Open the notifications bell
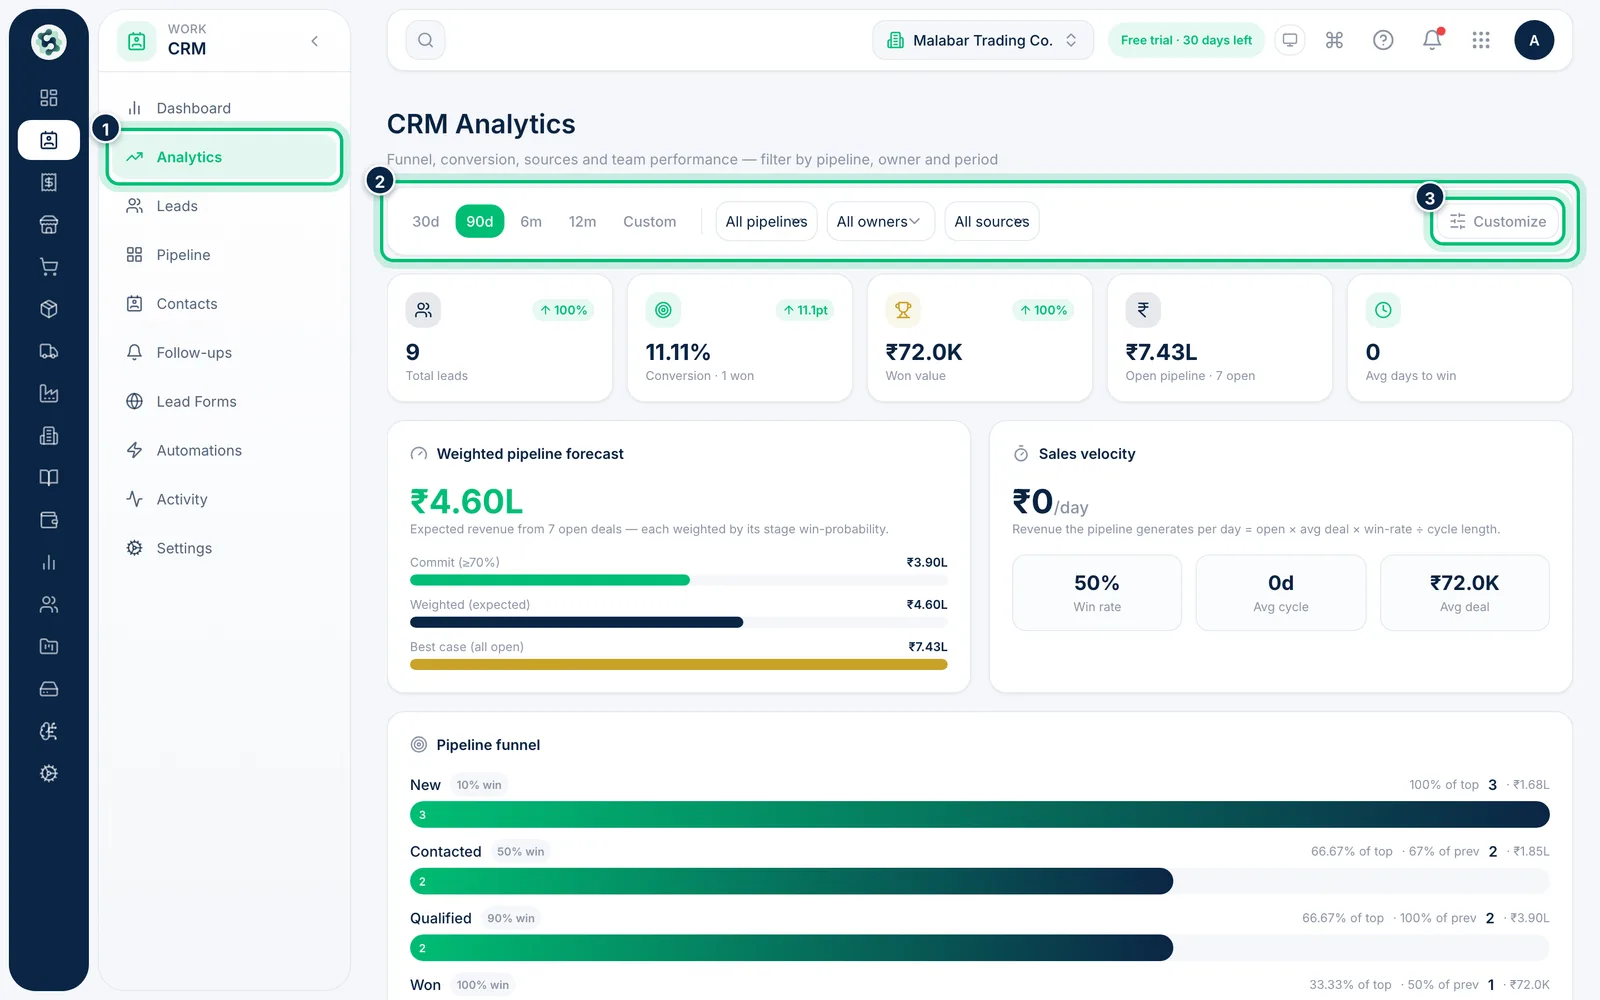This screenshot has width=1600, height=1000. pyautogui.click(x=1432, y=40)
